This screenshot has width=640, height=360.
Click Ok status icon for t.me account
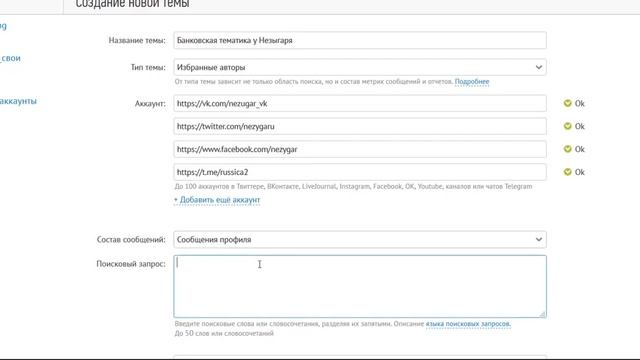(567, 172)
